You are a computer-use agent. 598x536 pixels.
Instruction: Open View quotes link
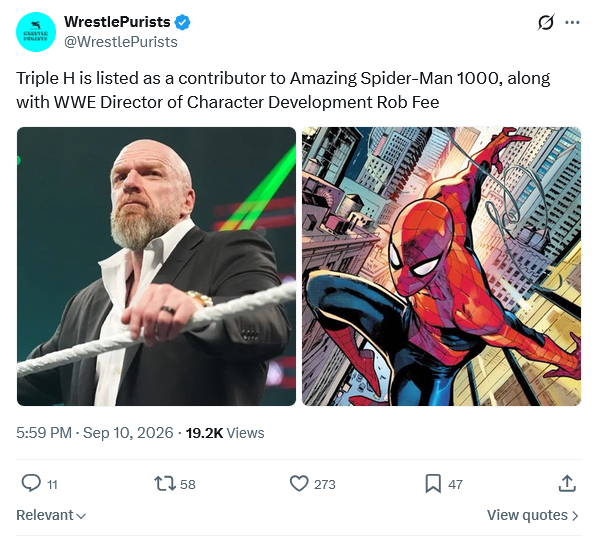(533, 515)
